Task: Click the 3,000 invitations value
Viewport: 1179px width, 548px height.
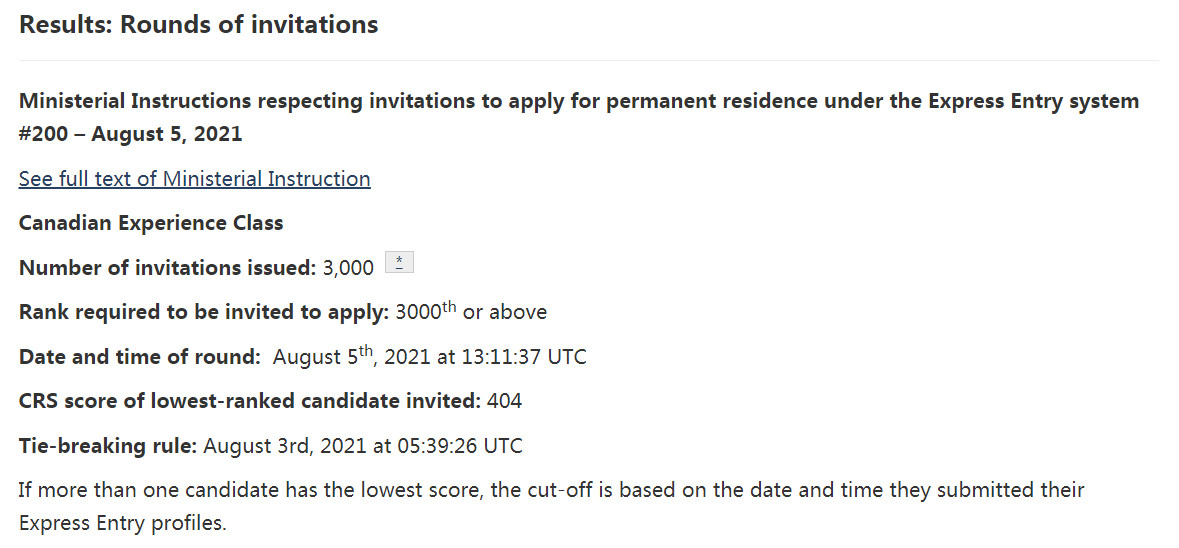Action: coord(348,268)
